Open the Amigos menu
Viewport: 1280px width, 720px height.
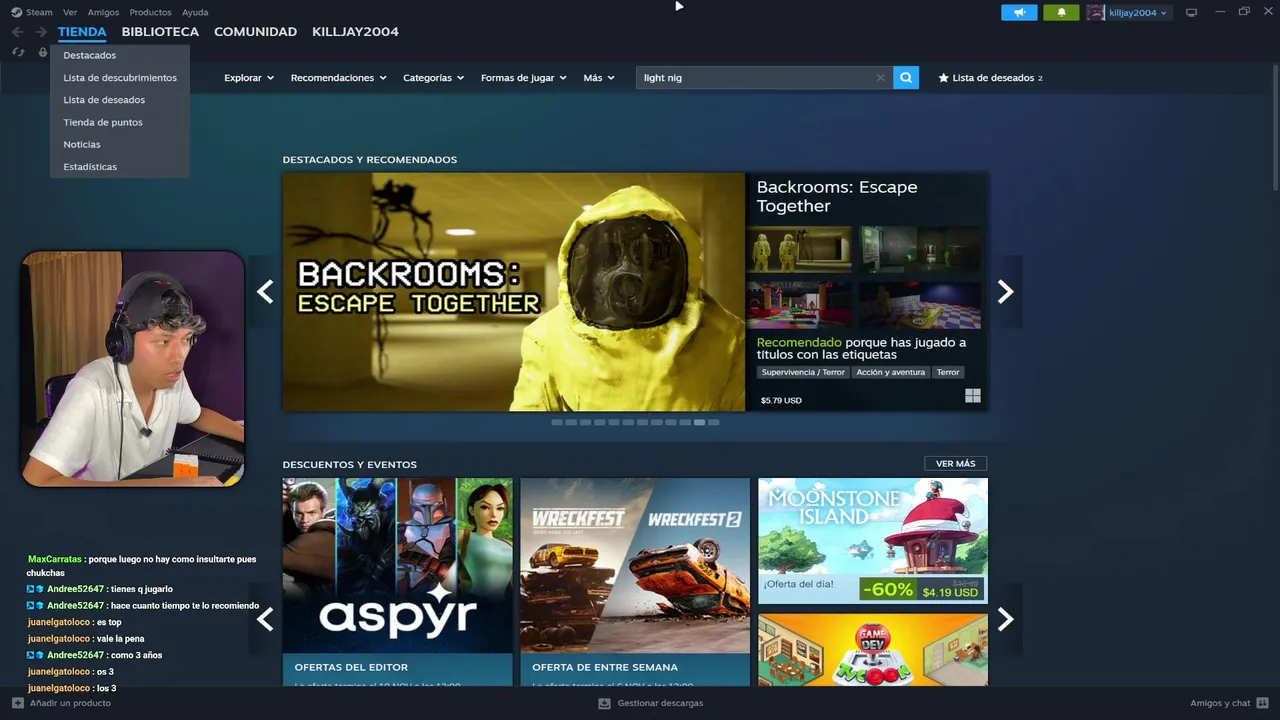(103, 12)
